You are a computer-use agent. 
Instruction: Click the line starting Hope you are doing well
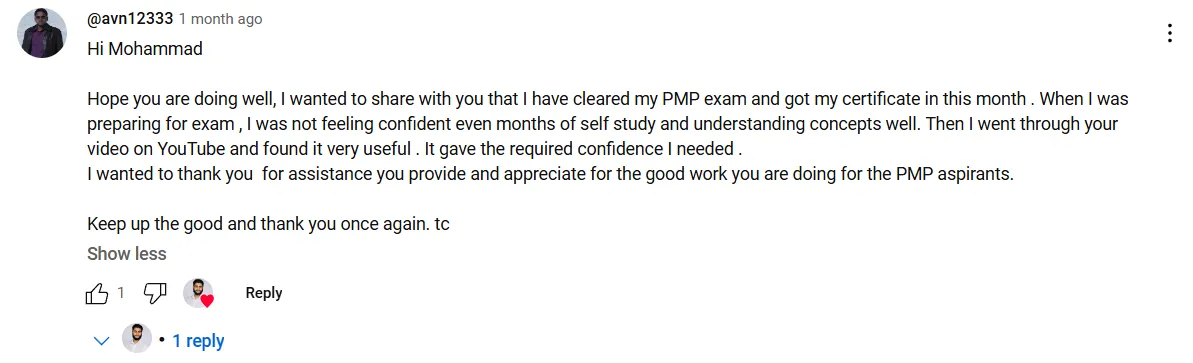607,99
